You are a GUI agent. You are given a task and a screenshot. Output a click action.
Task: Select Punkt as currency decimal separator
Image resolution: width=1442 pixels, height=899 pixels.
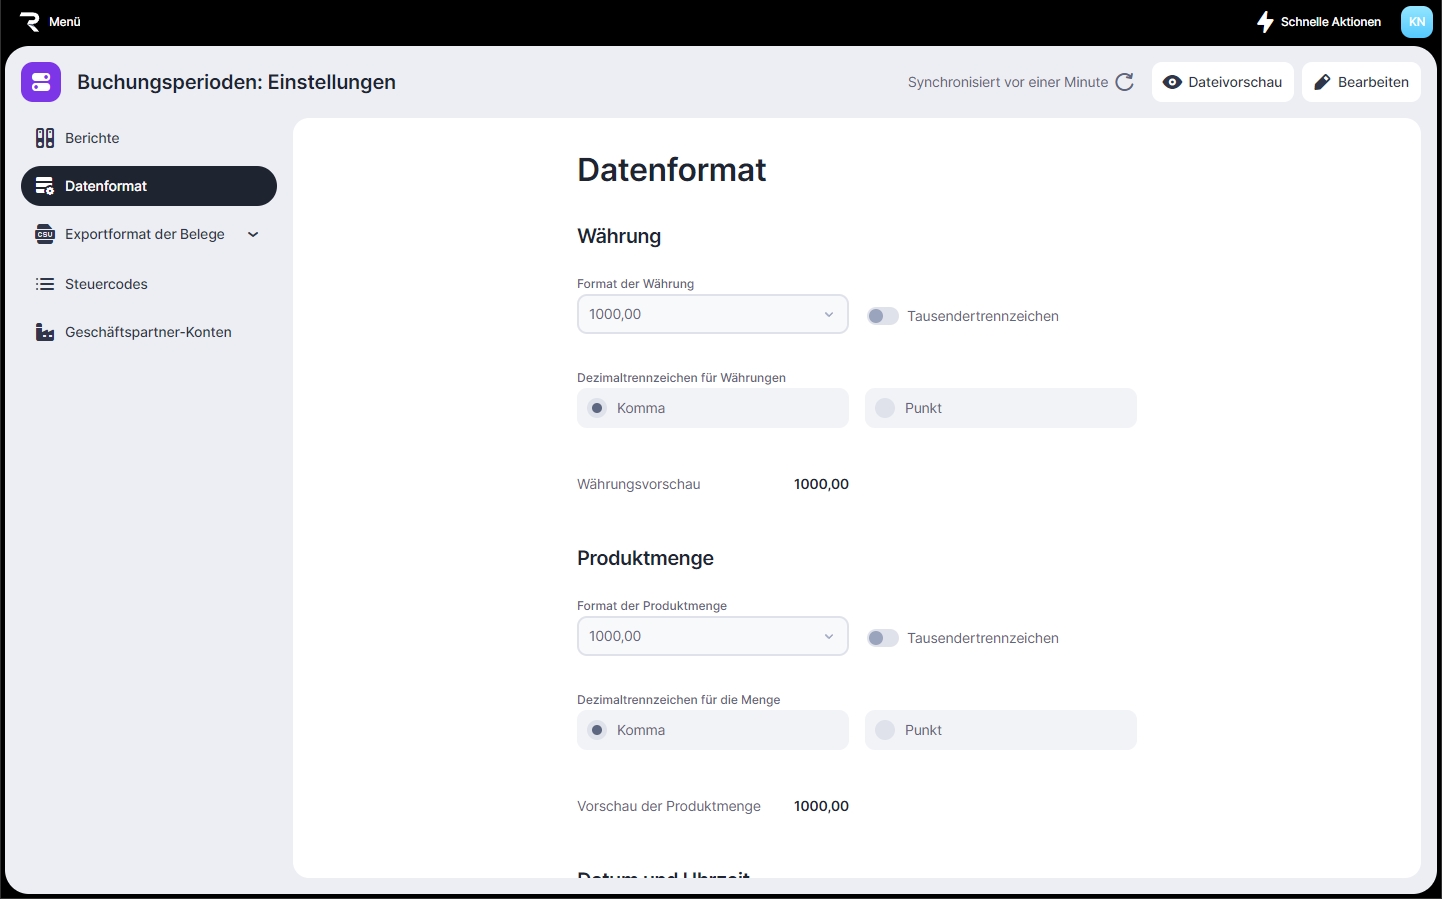coord(885,408)
